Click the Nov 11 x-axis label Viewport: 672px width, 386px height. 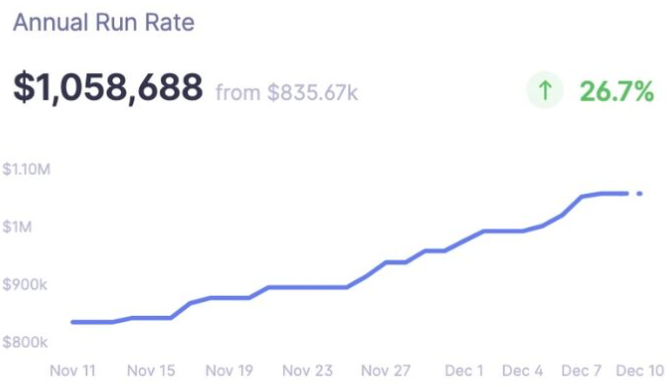73,371
